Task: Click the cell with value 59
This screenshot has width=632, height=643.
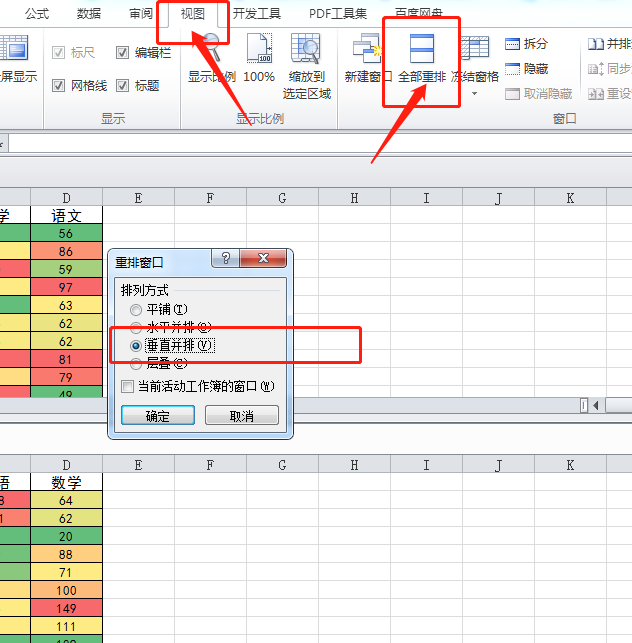Action: point(66,269)
